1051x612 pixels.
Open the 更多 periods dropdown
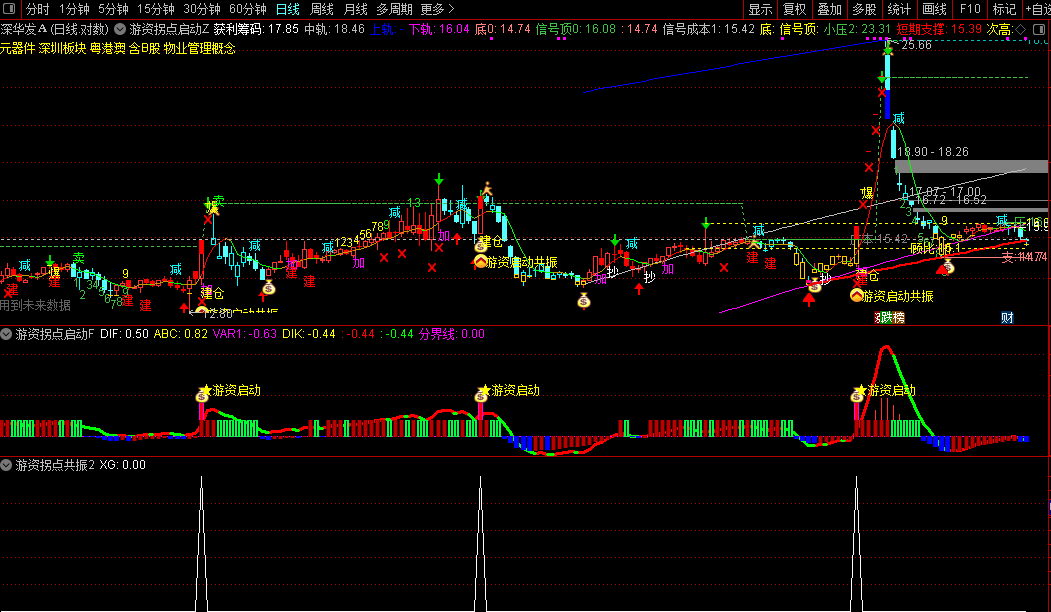coord(437,9)
